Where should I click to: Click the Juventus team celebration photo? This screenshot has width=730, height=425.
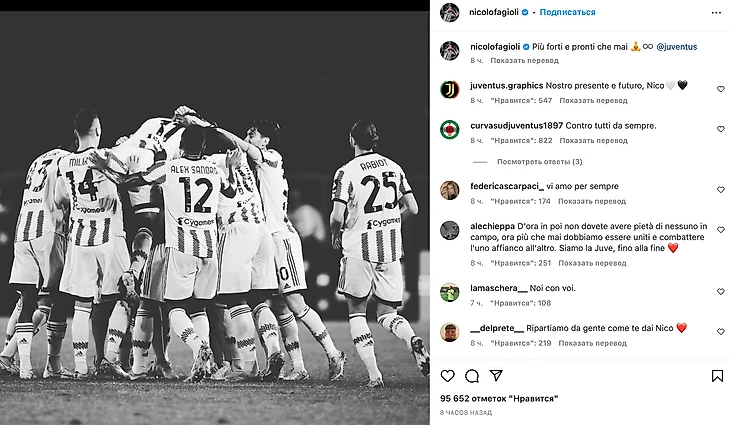pyautogui.click(x=215, y=218)
